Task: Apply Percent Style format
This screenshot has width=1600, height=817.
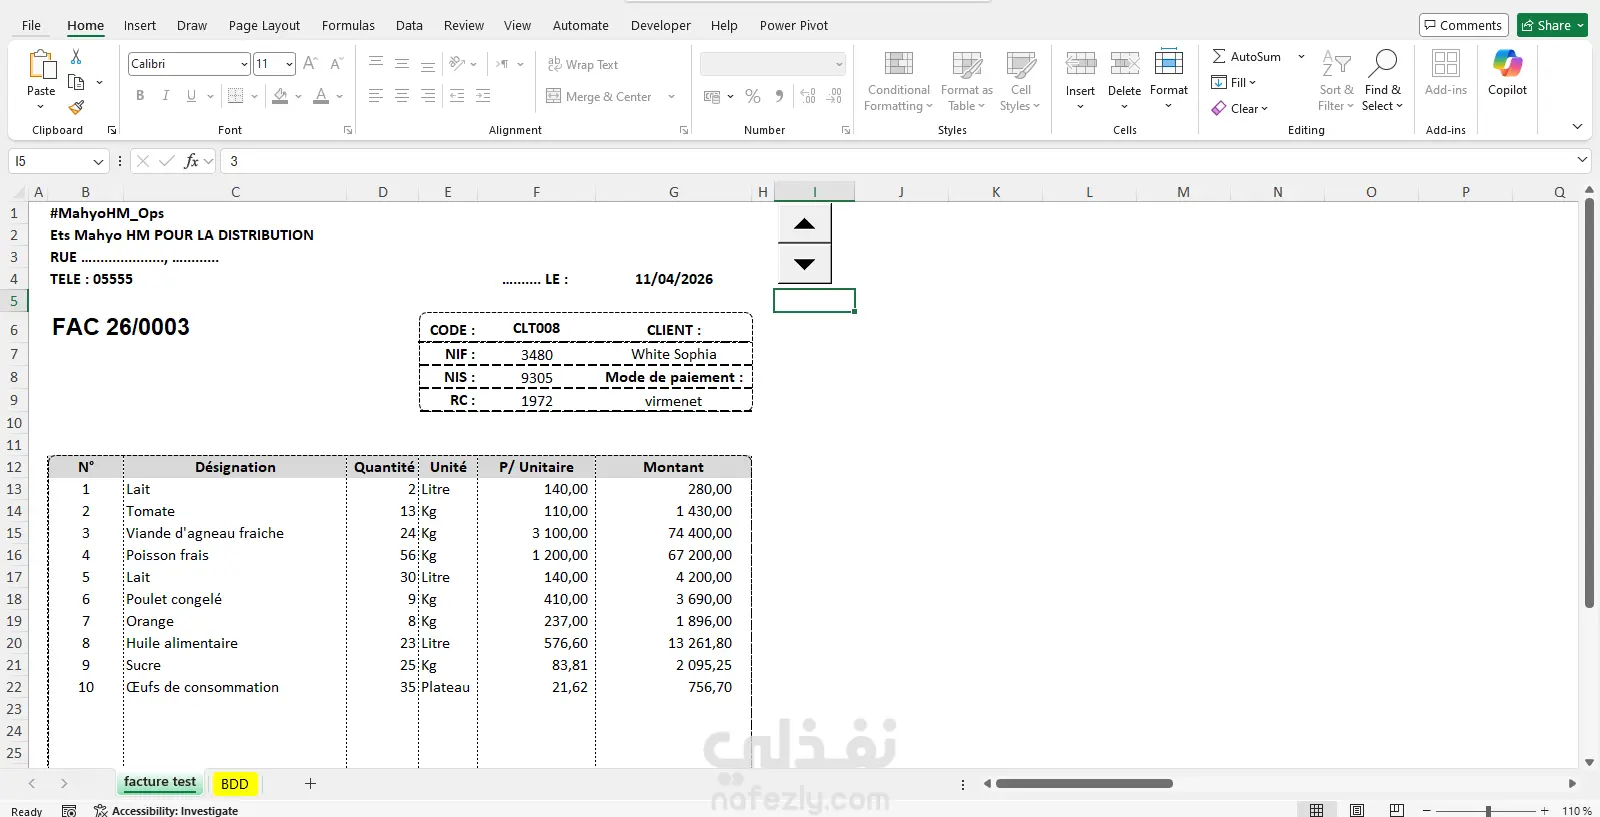Action: [x=753, y=96]
